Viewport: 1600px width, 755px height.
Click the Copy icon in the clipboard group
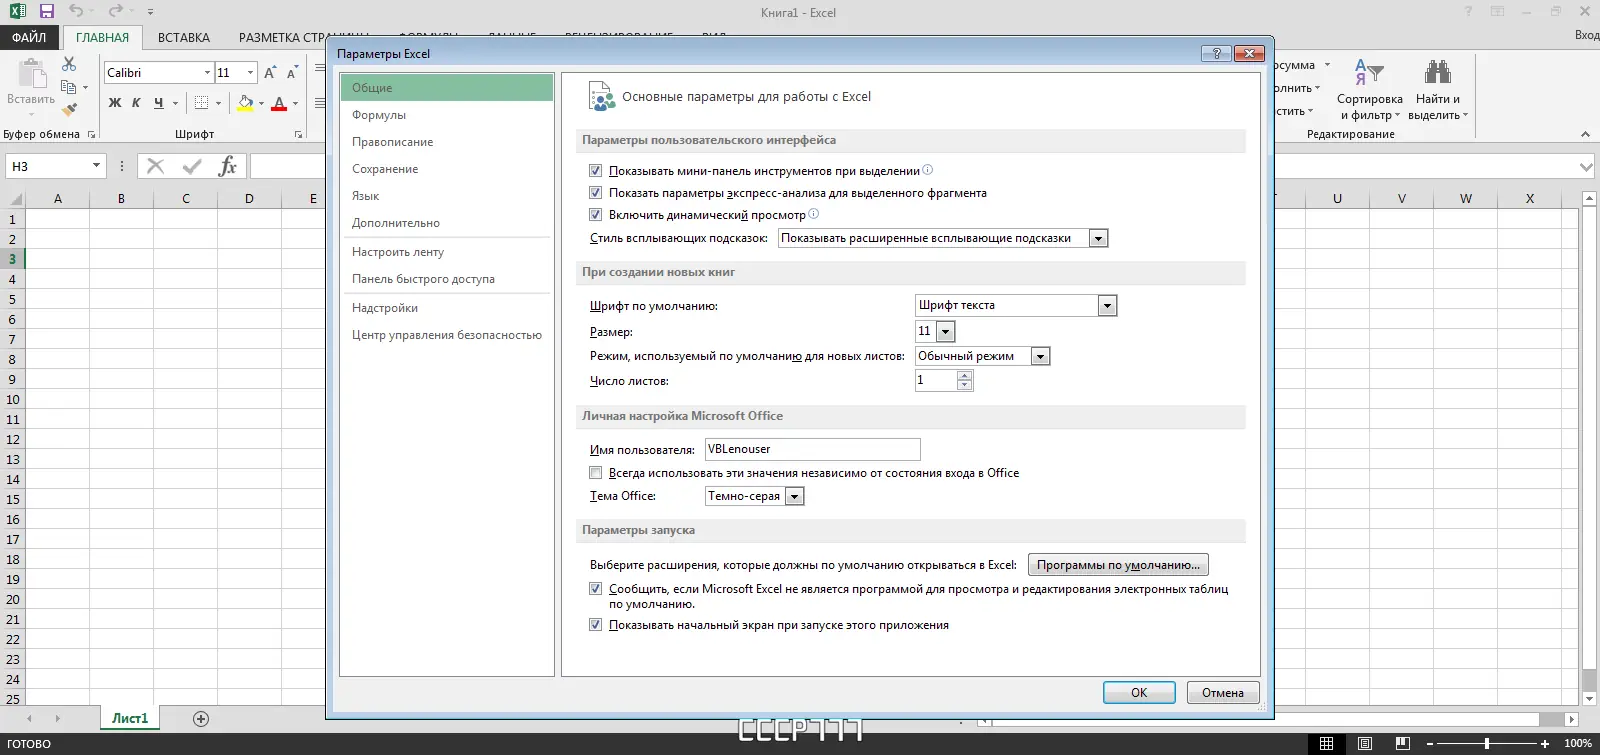click(69, 87)
